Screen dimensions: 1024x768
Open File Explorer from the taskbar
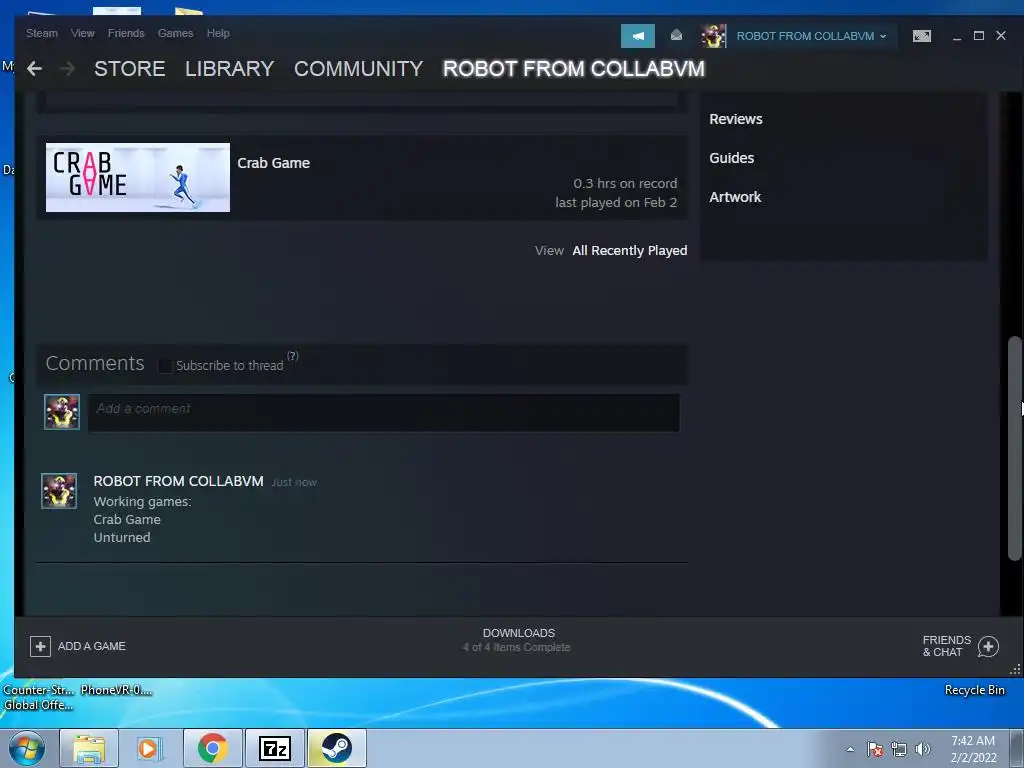[89, 748]
